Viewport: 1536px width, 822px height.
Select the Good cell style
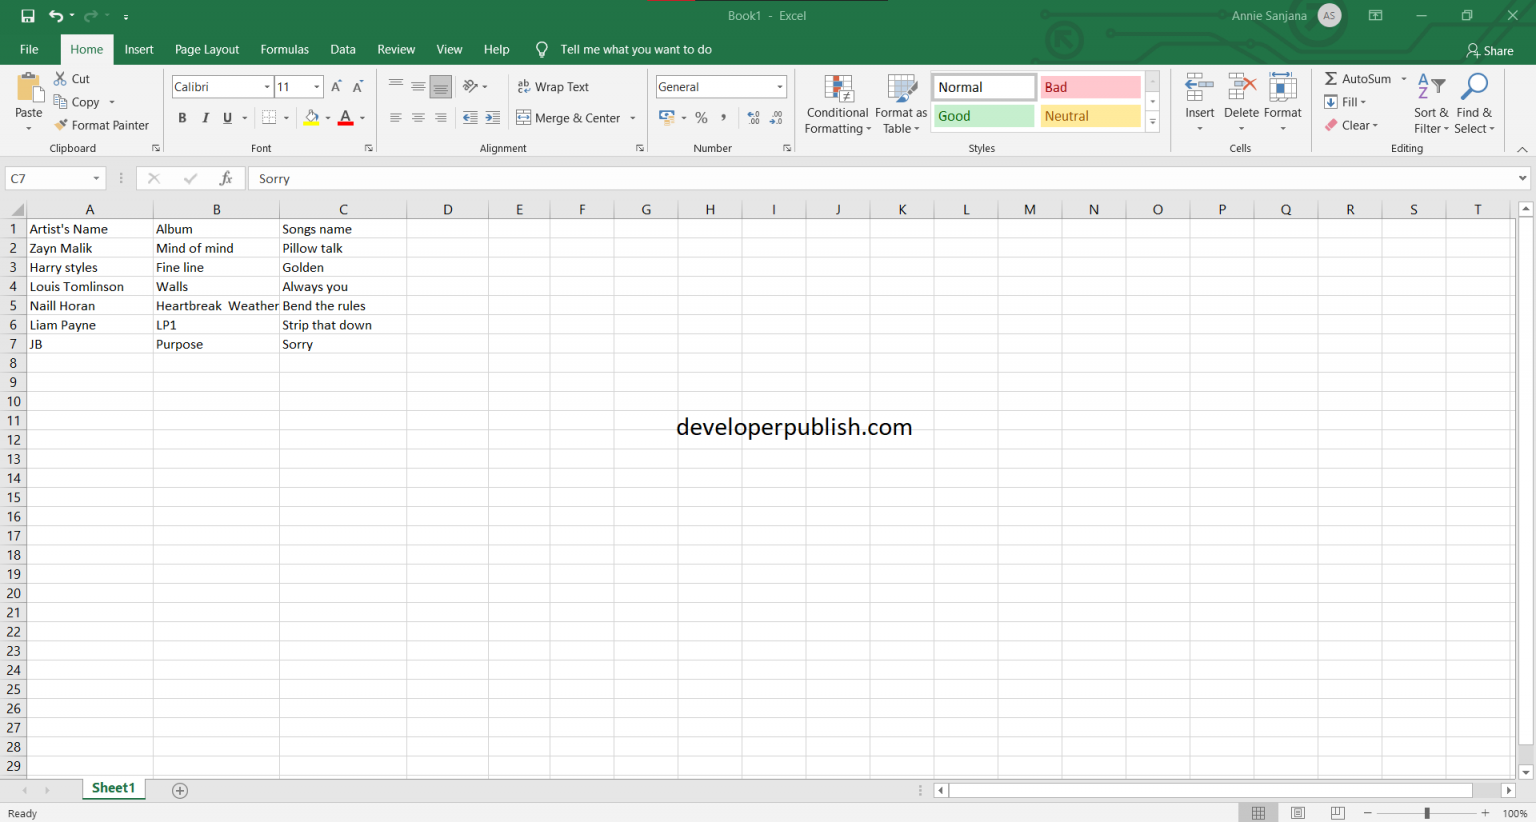pos(982,116)
